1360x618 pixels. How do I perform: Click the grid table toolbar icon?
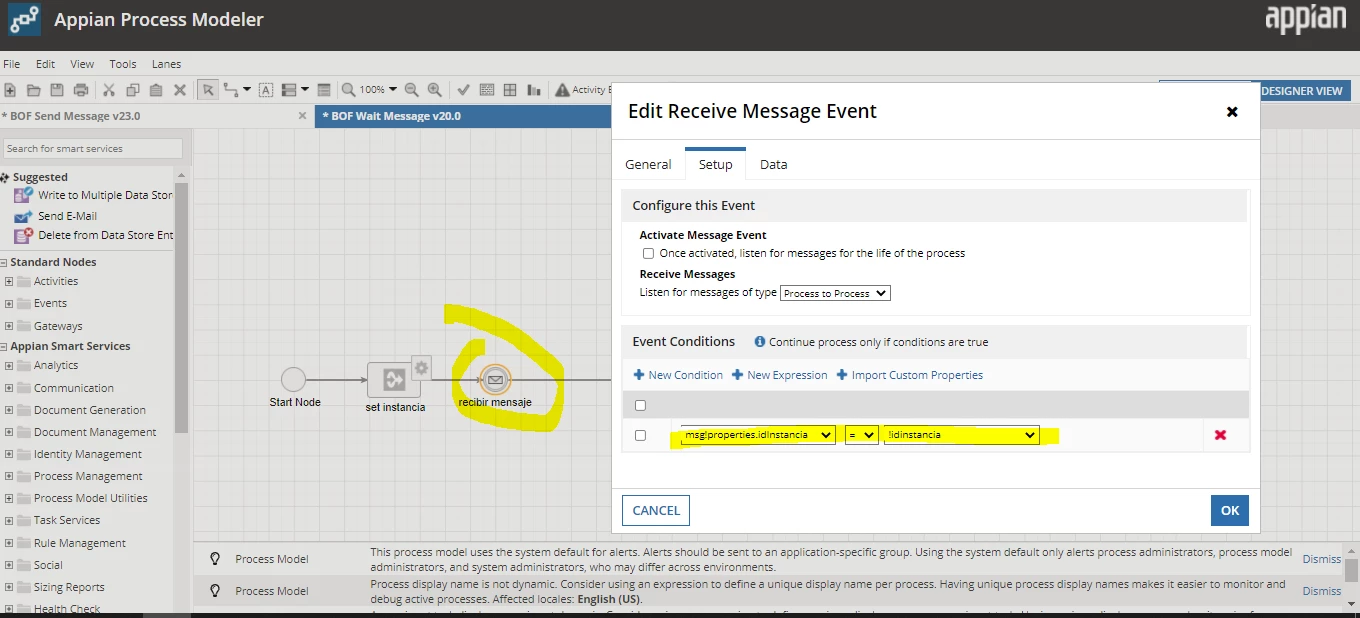tap(510, 89)
